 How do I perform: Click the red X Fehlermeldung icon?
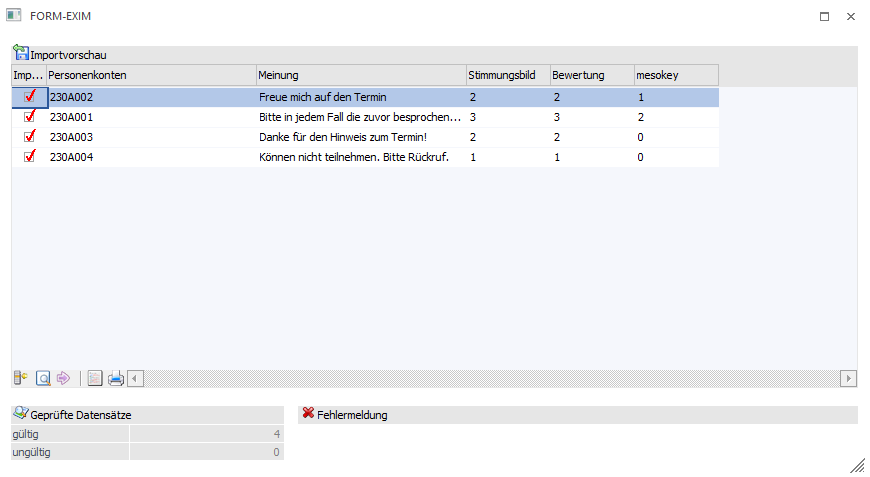[308, 413]
